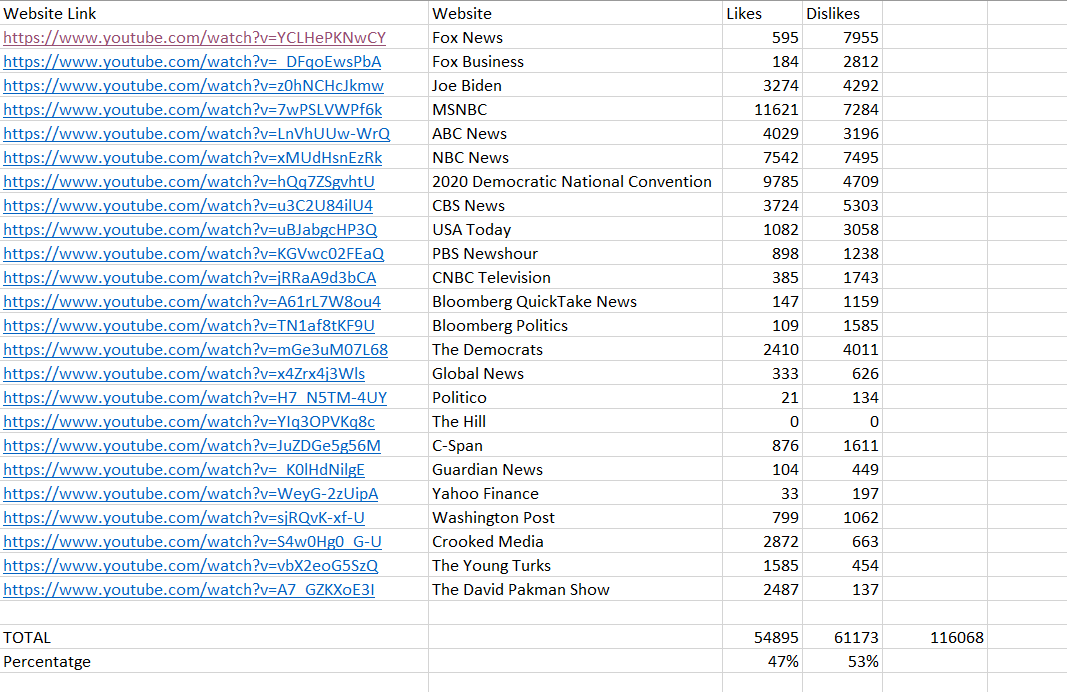Select the Website column header cell
The width and height of the screenshot is (1067, 692).
(576, 13)
